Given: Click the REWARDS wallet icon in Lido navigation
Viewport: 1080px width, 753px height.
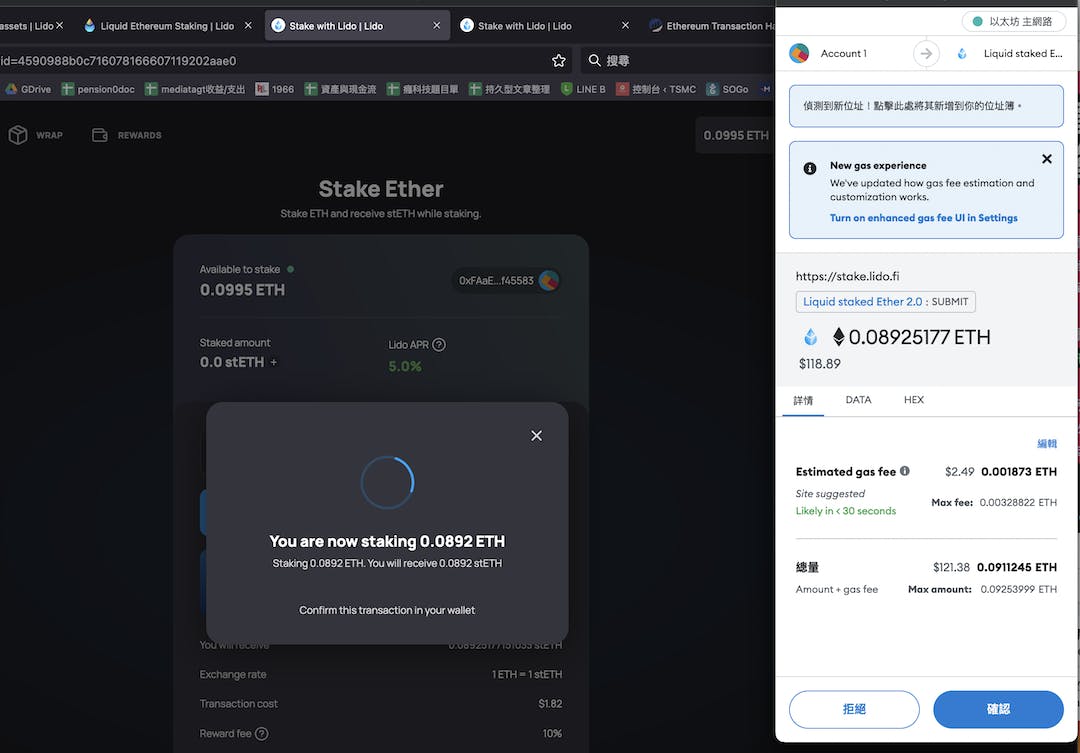Looking at the screenshot, I should tap(100, 135).
